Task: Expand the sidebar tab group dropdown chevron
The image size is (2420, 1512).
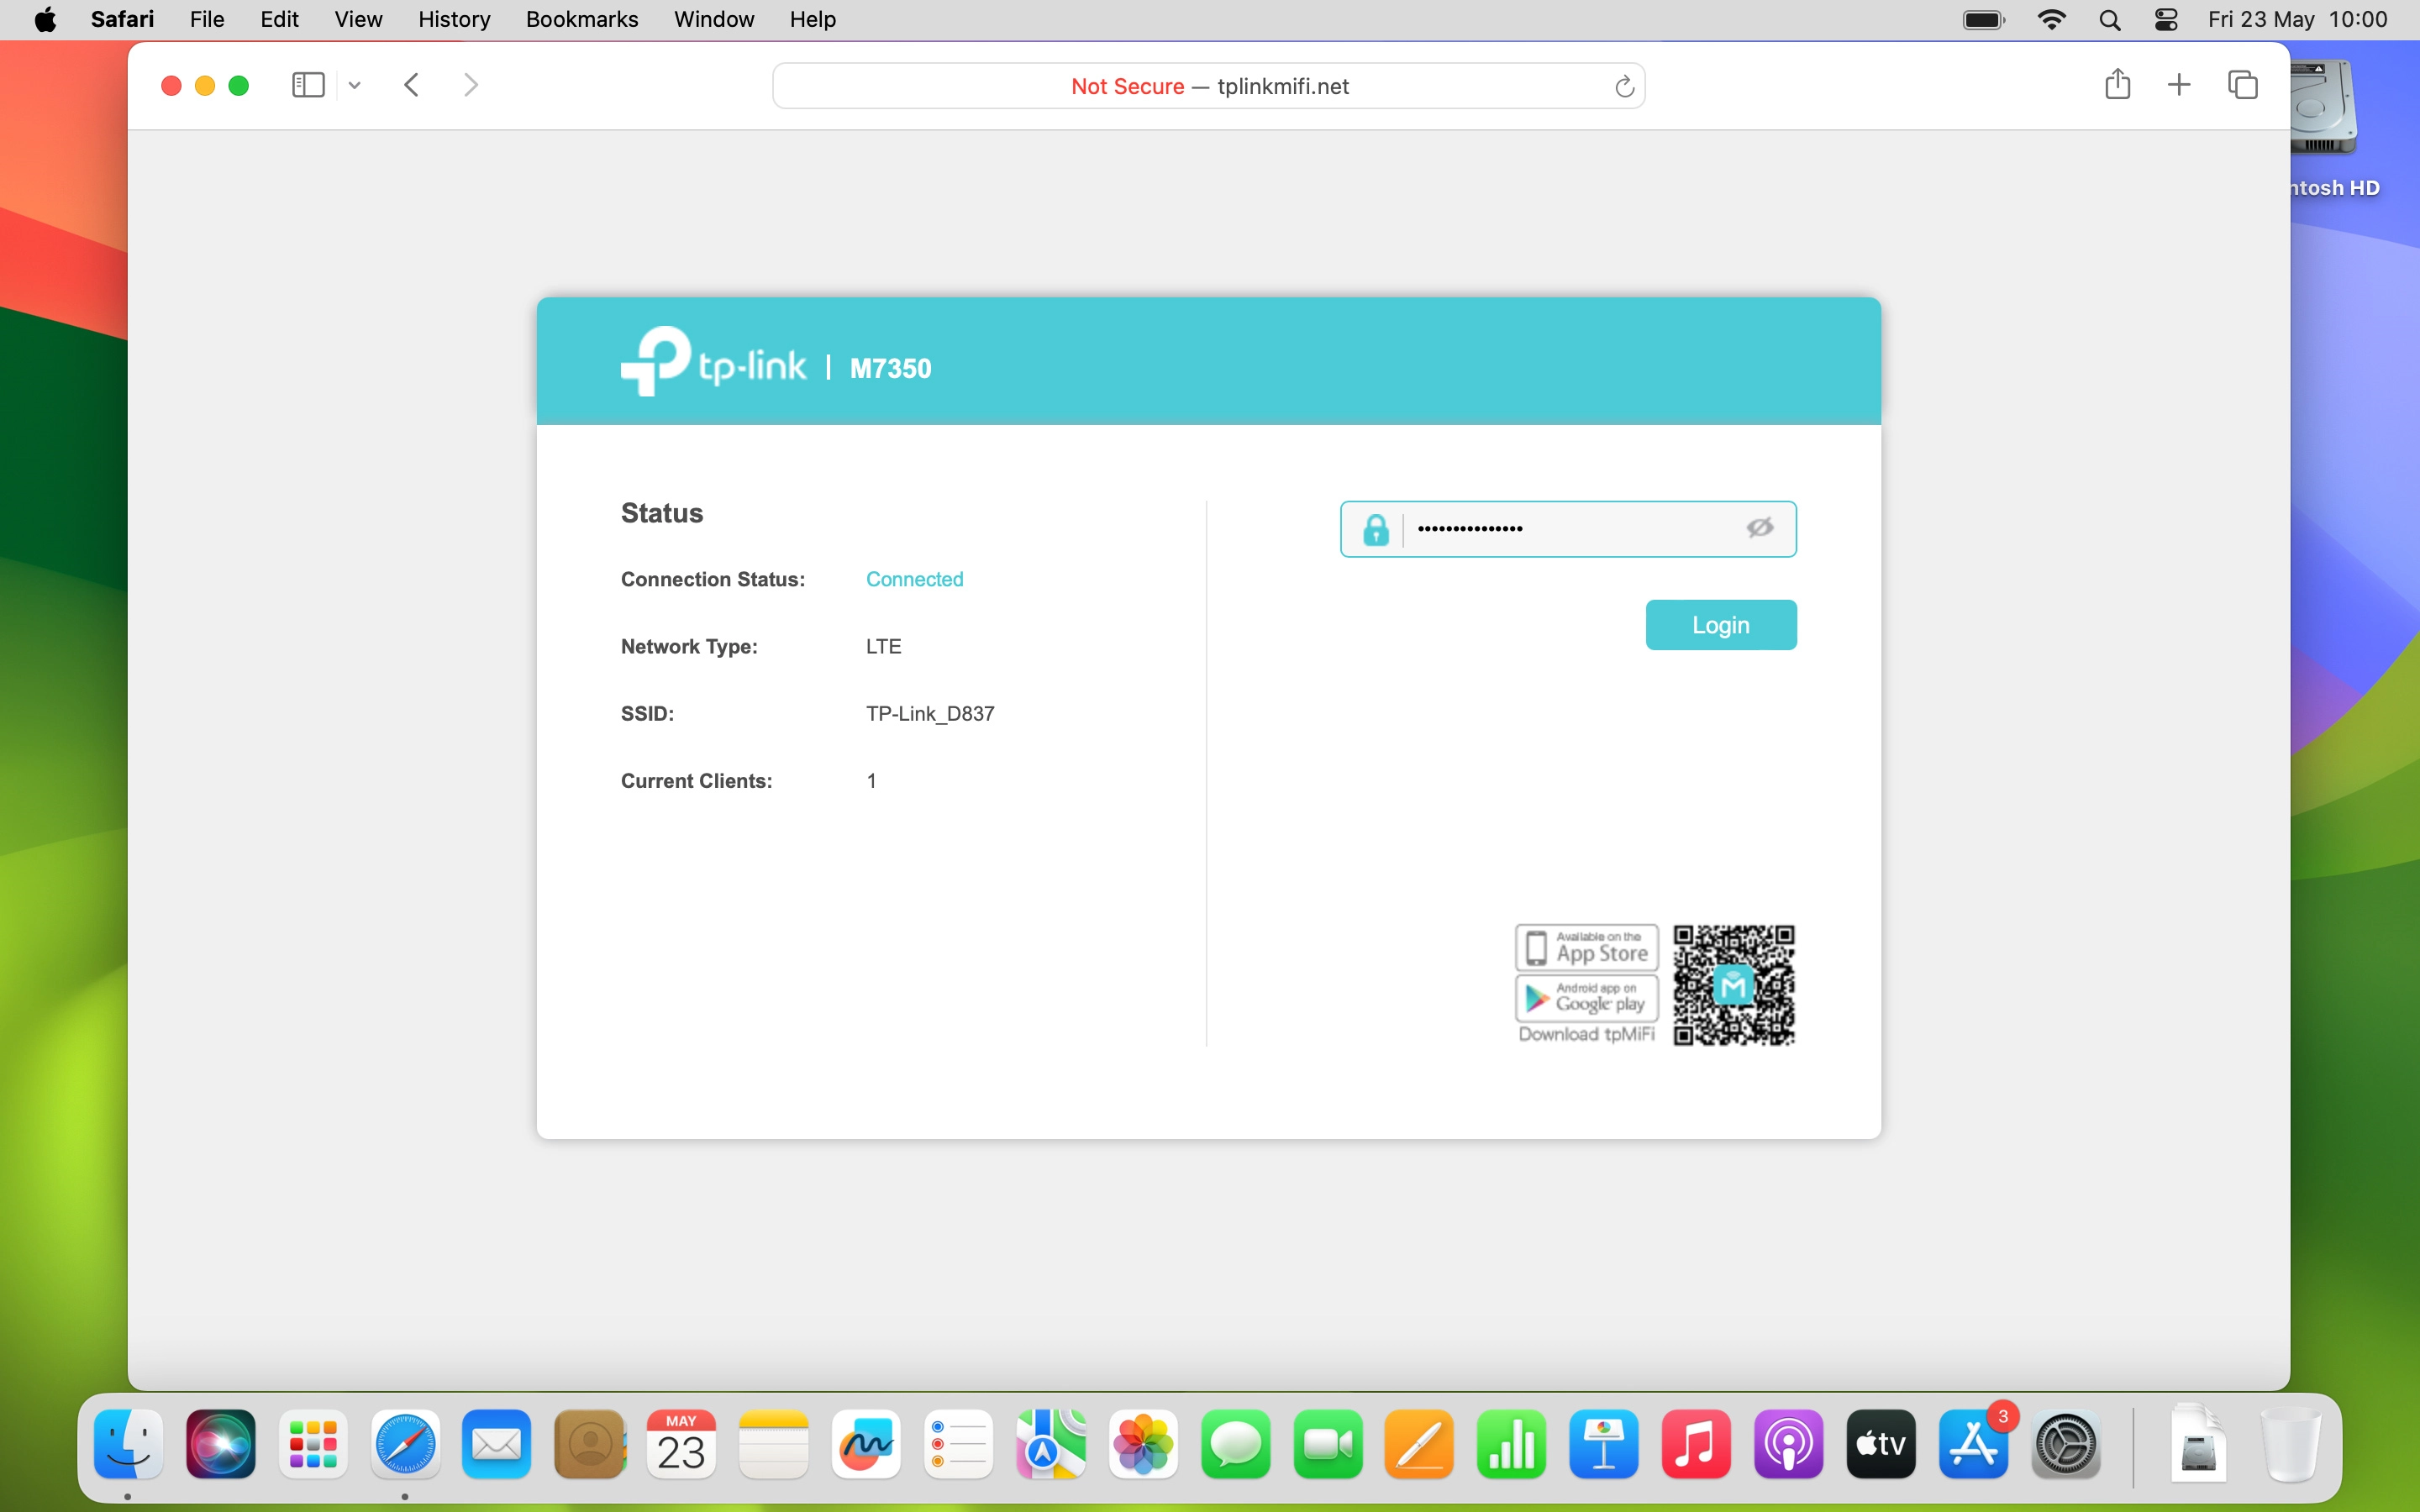Action: pyautogui.click(x=354, y=86)
